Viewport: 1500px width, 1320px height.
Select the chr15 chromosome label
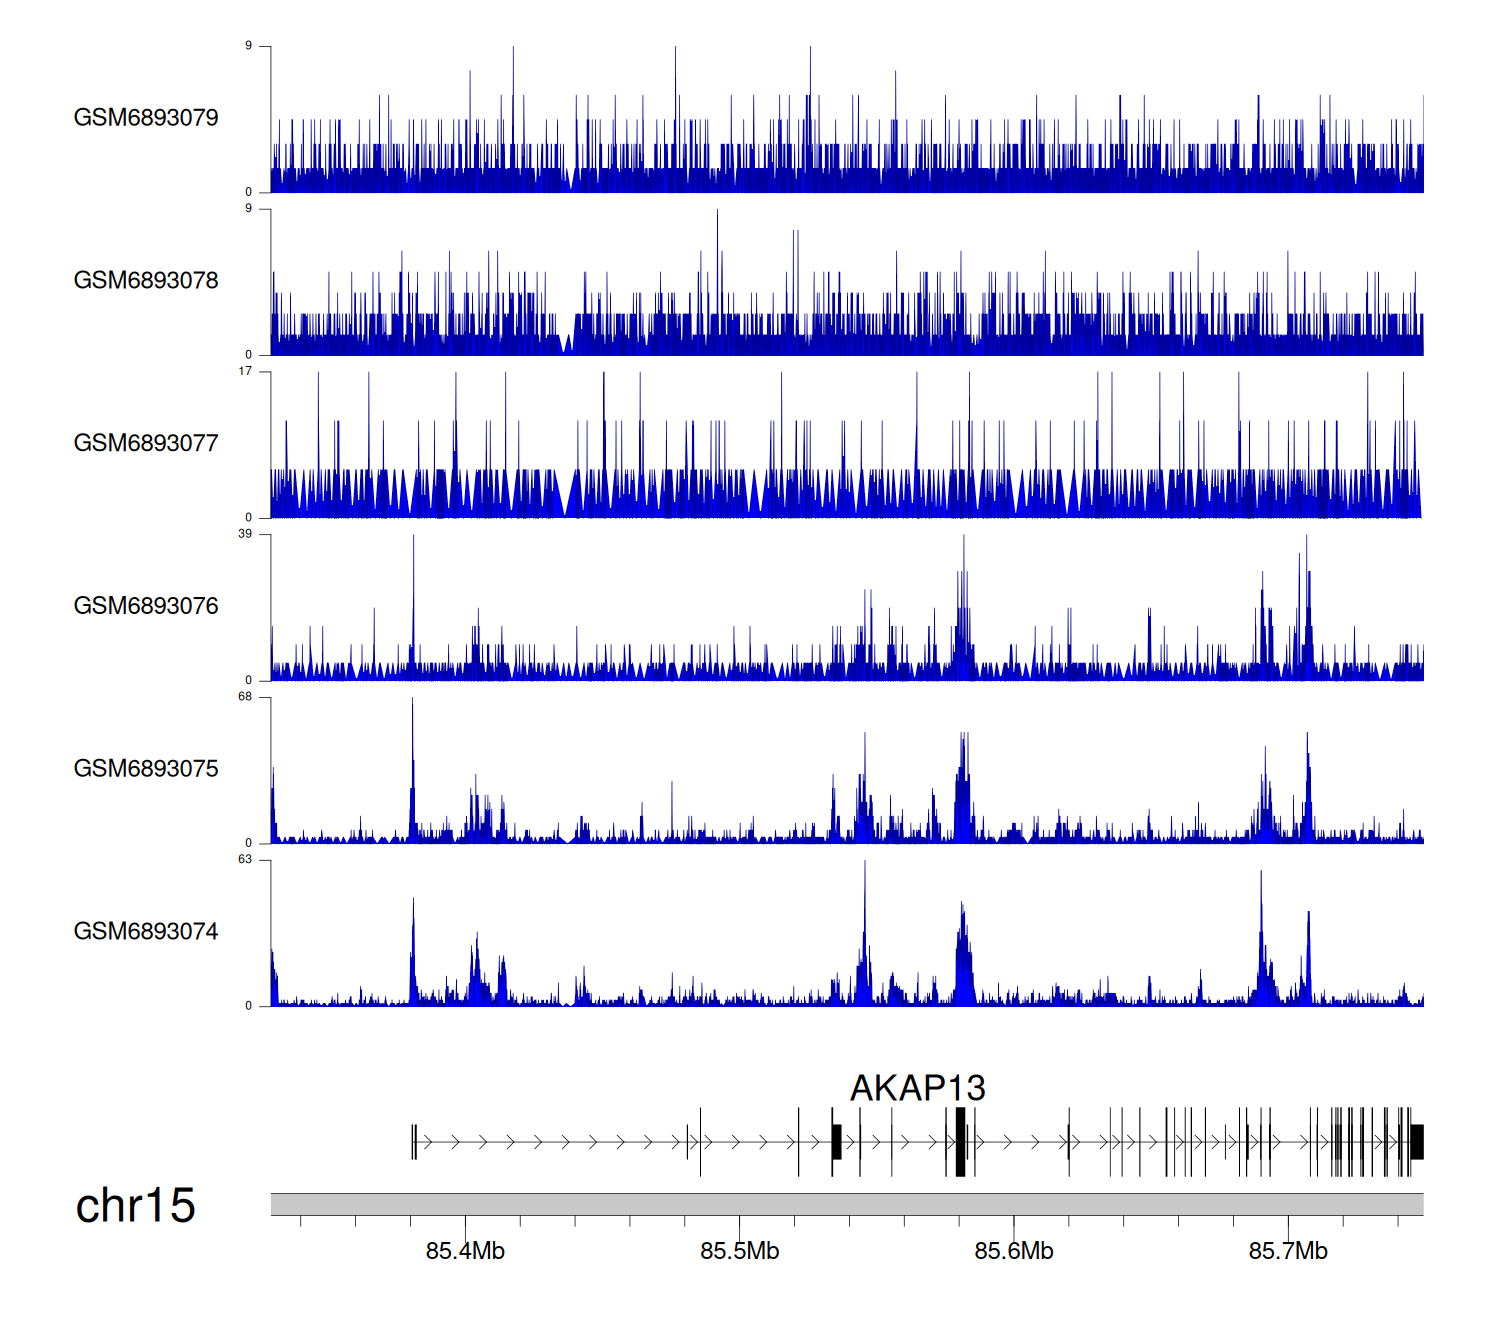click(135, 1206)
